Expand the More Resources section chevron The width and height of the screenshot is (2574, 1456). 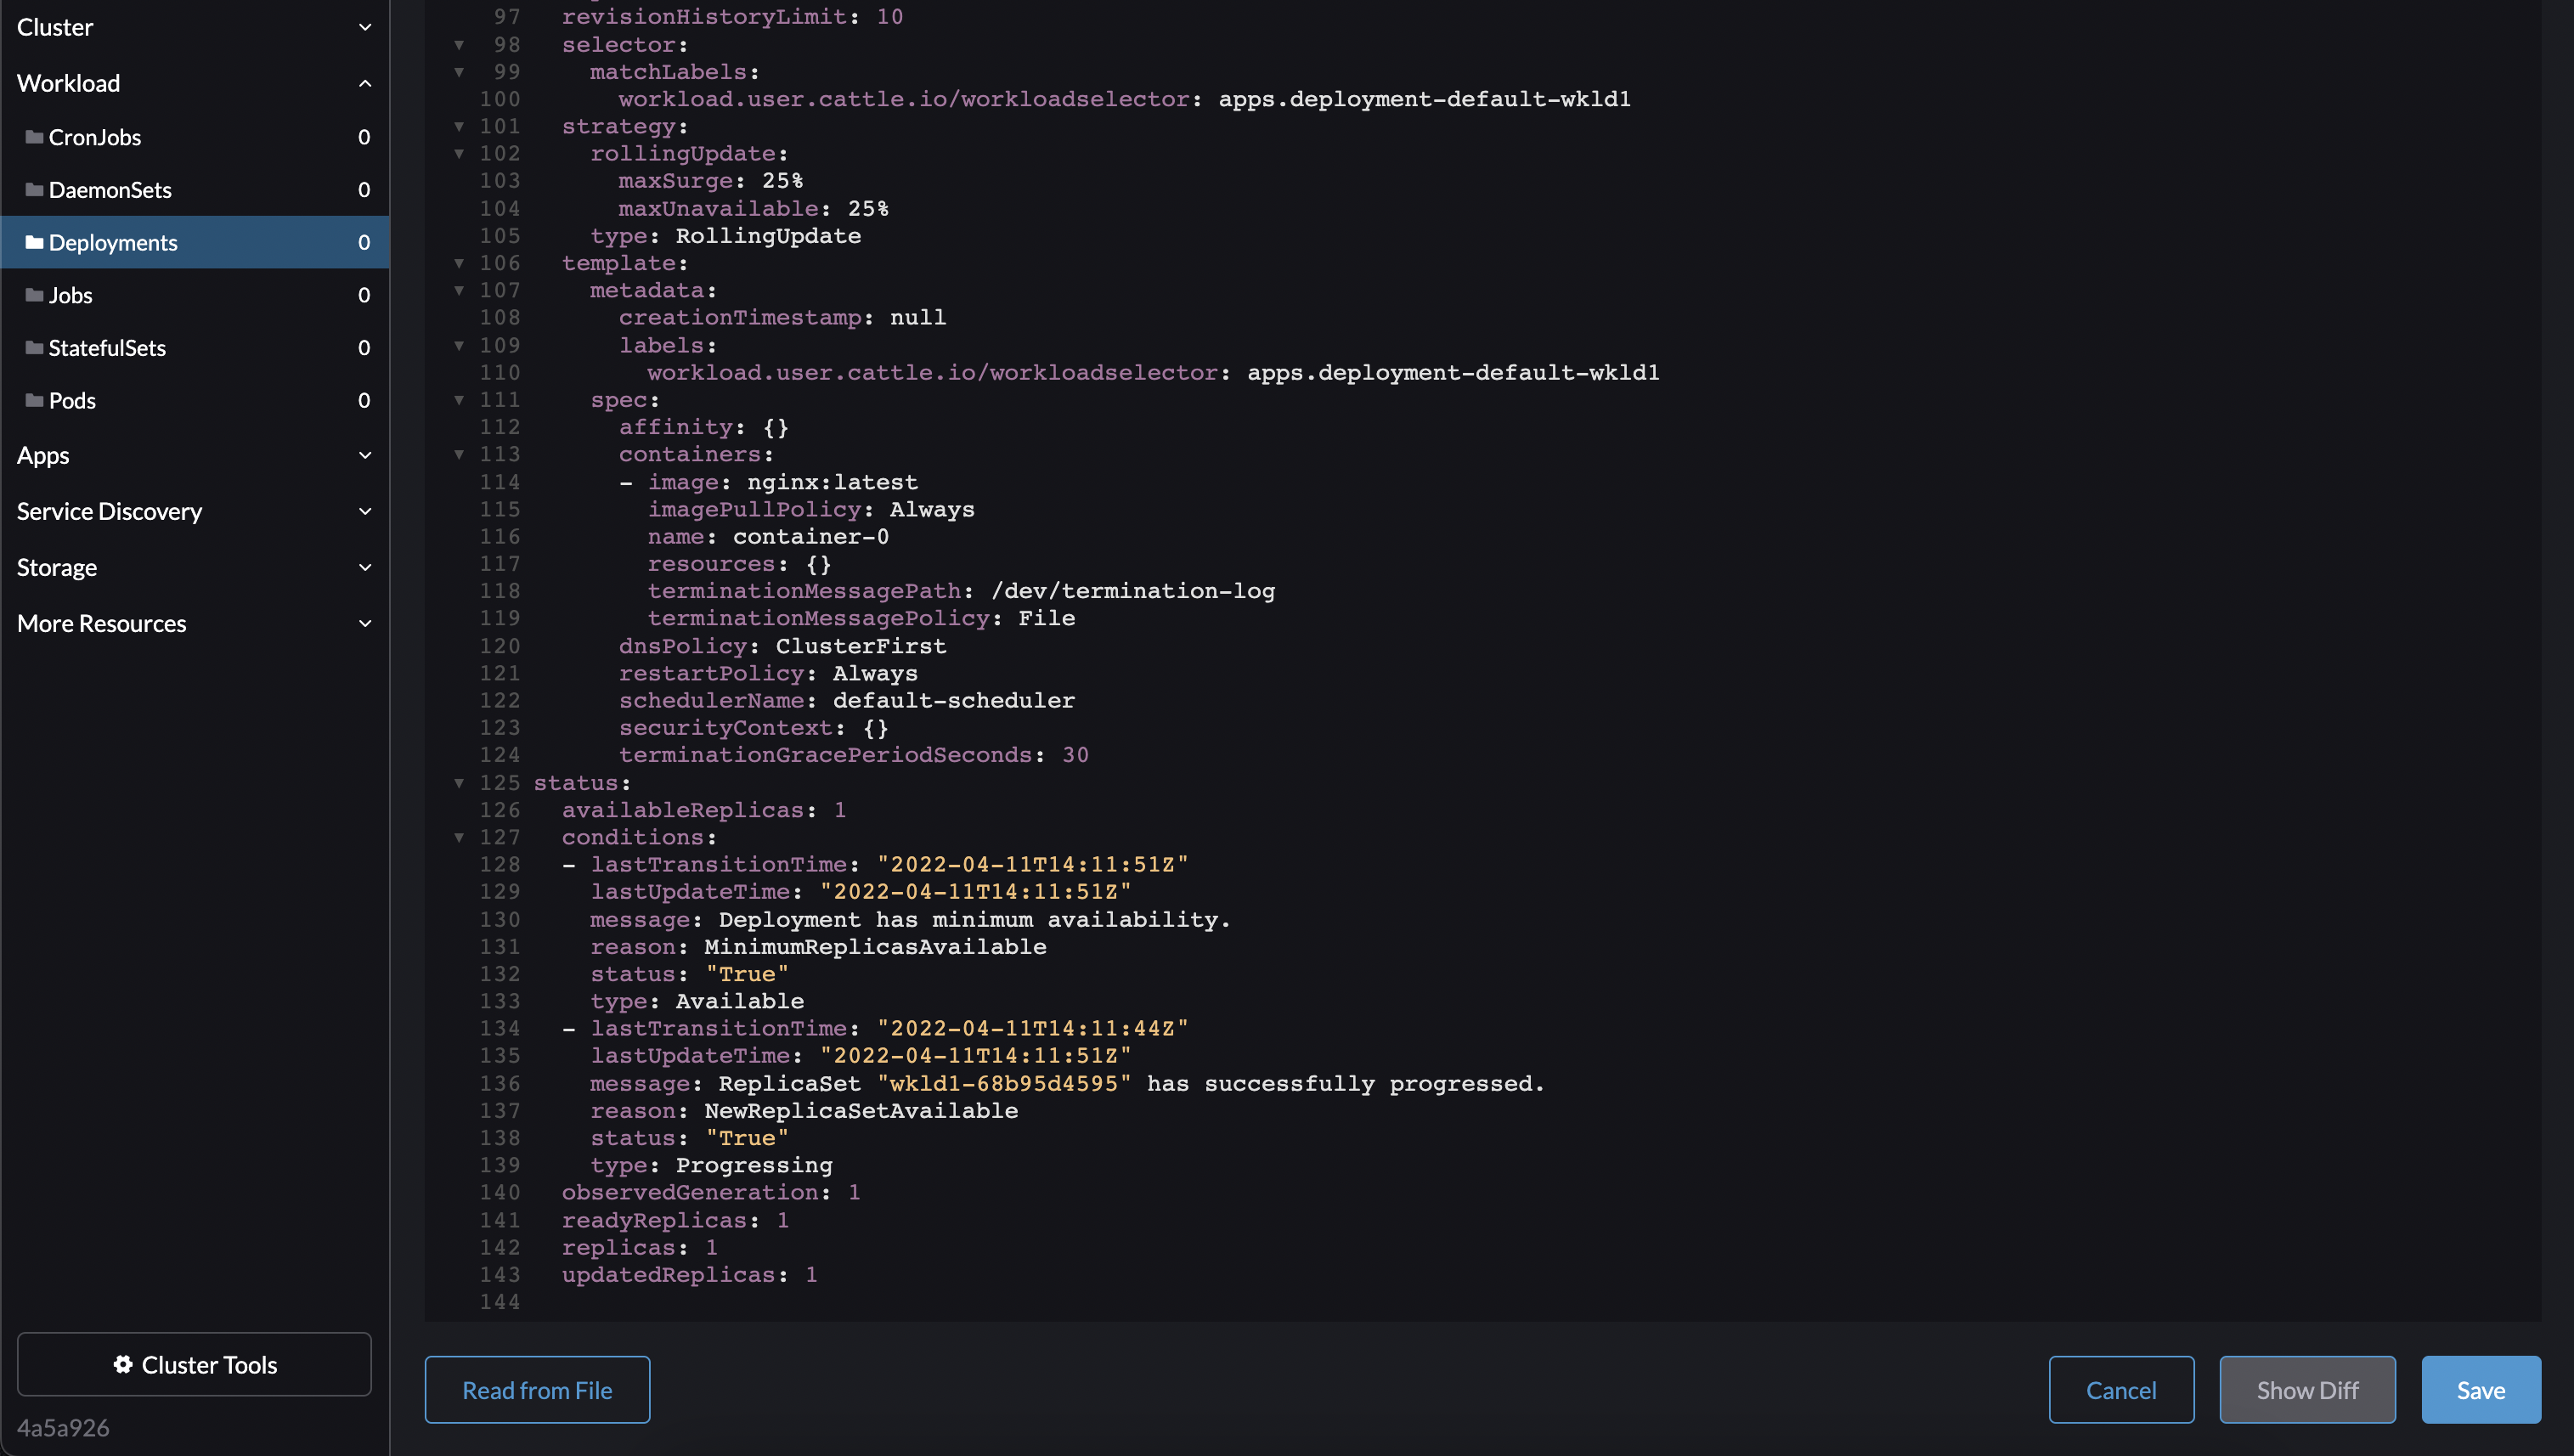[365, 622]
